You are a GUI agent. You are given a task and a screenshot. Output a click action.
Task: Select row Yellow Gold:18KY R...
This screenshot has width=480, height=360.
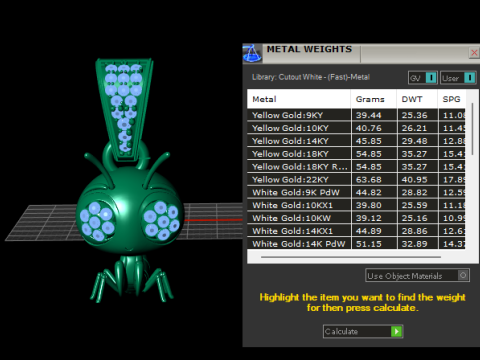(356, 167)
